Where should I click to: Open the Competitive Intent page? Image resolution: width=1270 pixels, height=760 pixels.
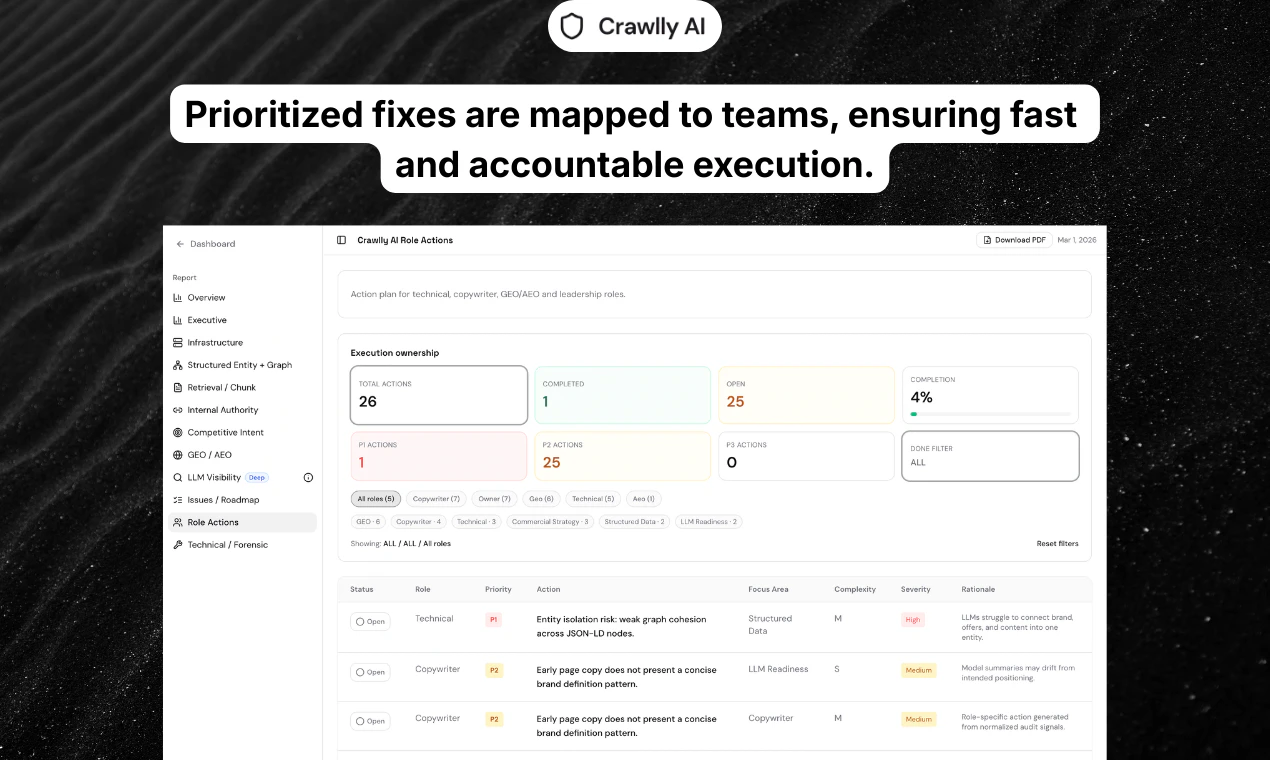[243, 433]
